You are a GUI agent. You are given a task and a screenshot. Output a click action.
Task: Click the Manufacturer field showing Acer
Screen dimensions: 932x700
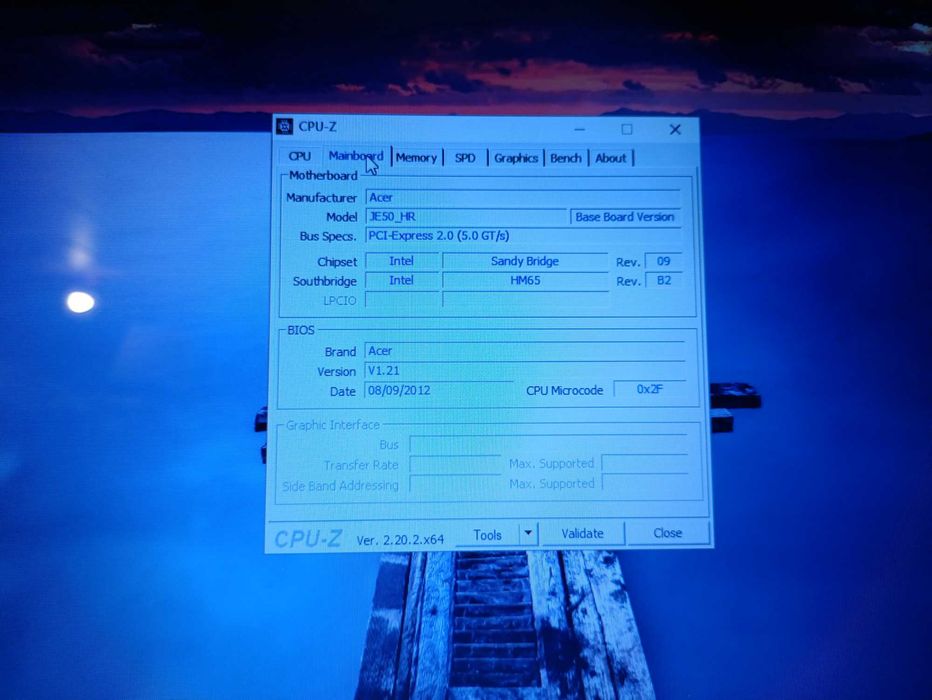click(522, 197)
